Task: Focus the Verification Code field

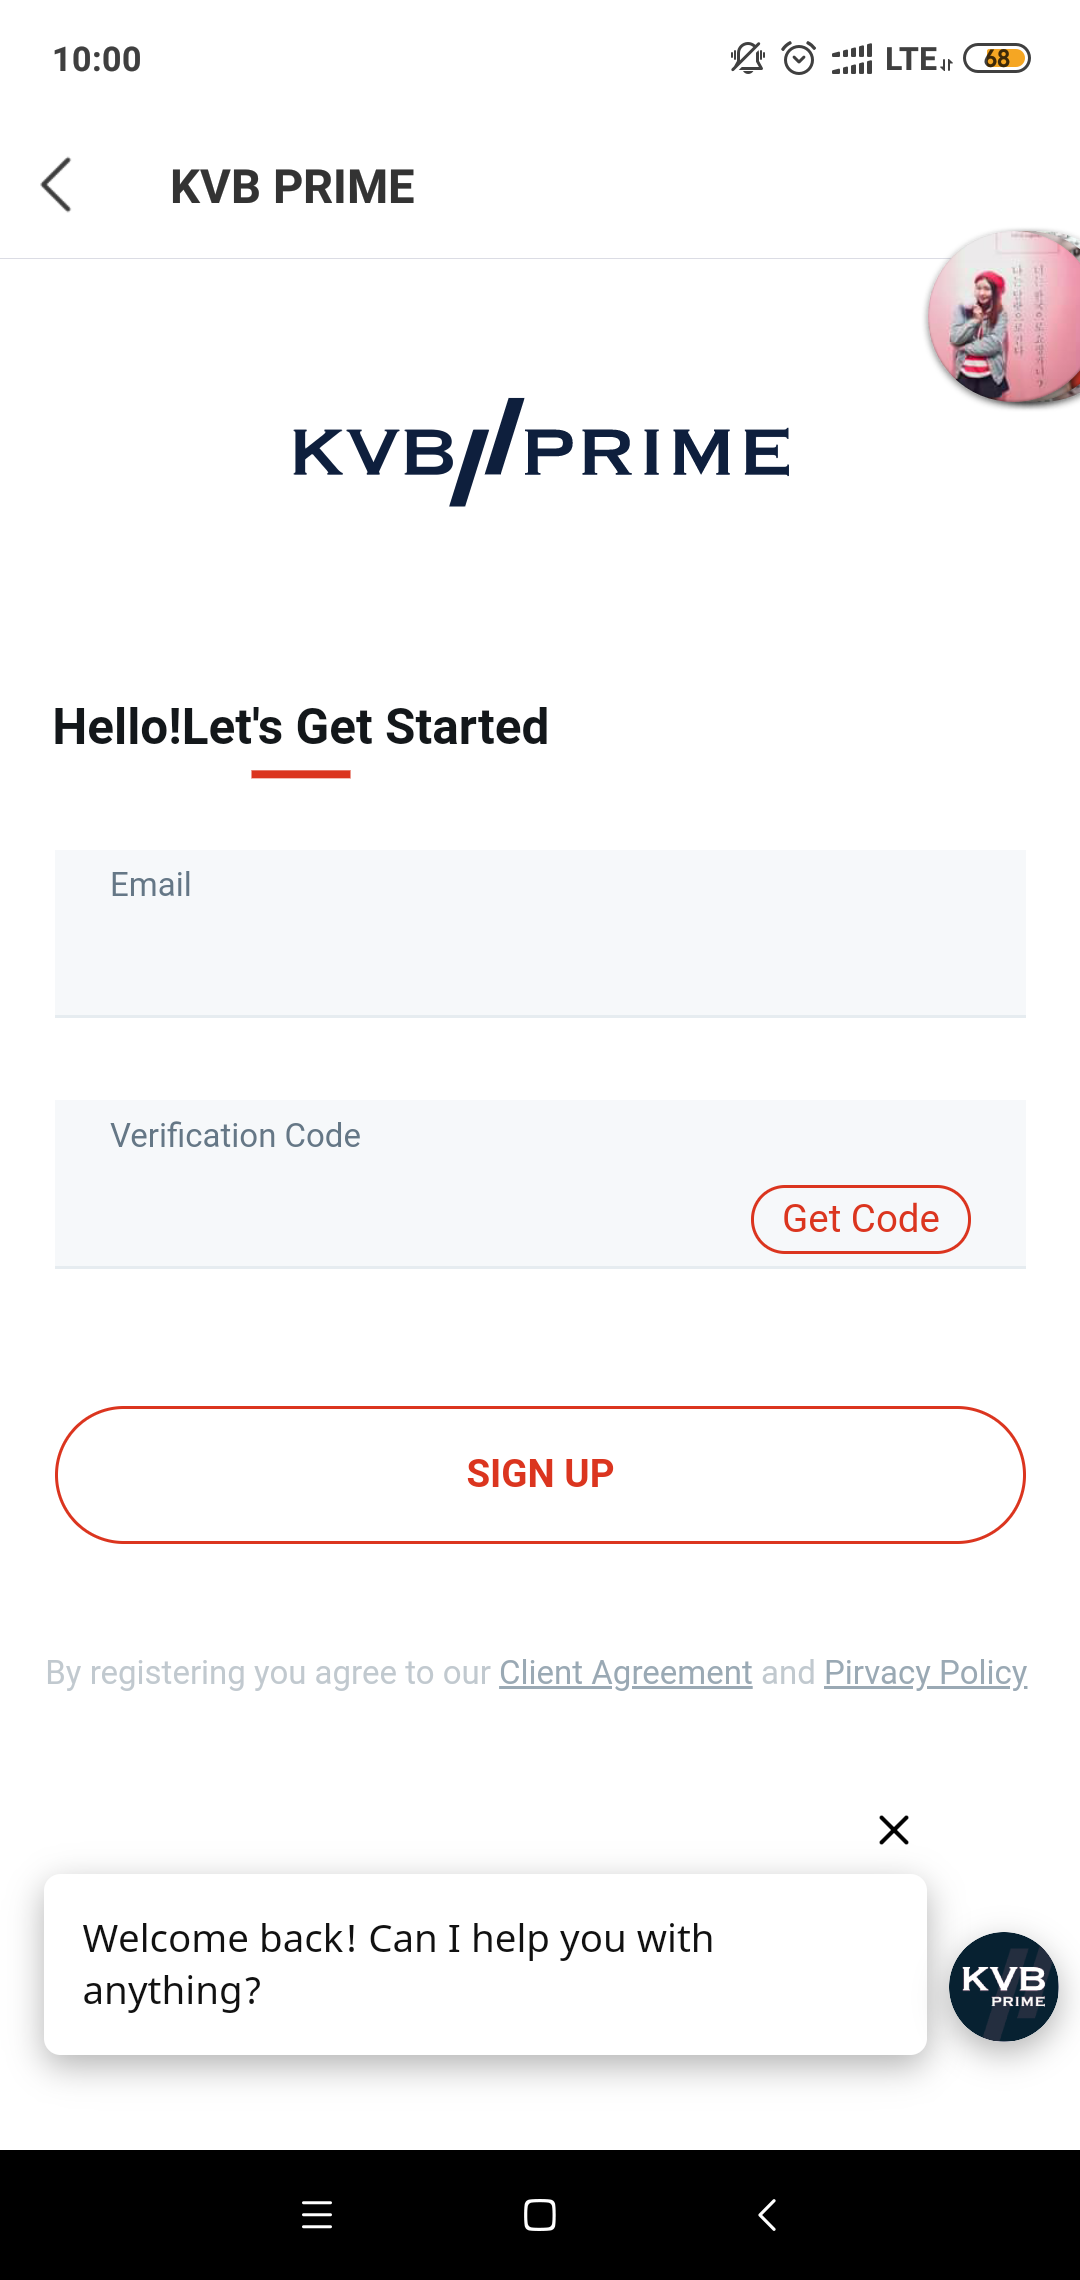Action: [x=400, y=1185]
